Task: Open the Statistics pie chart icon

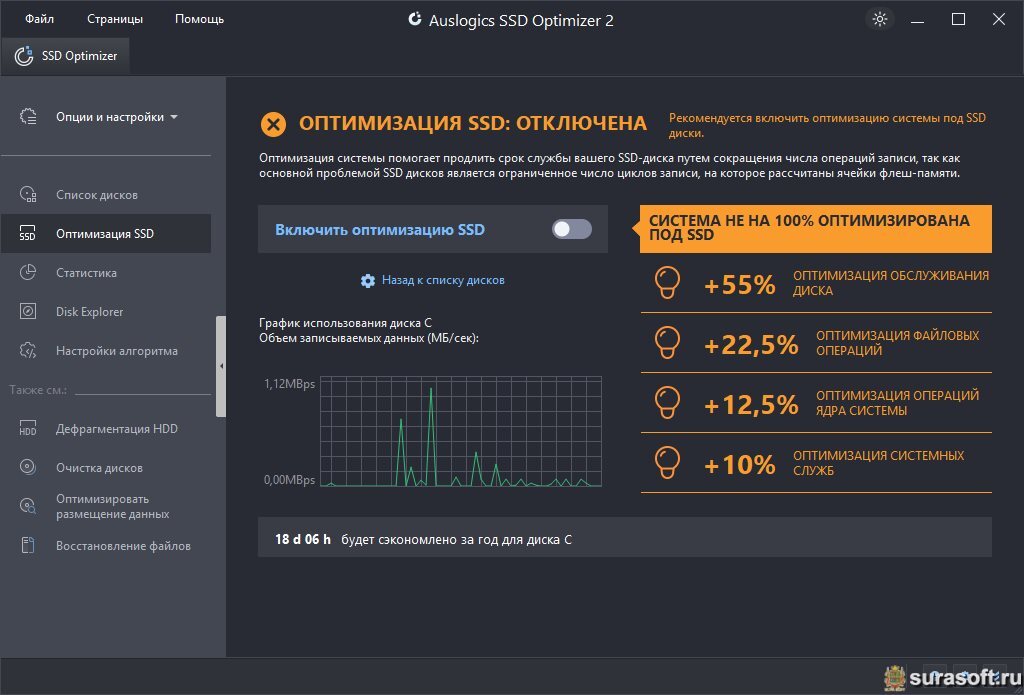Action: pos(28,272)
